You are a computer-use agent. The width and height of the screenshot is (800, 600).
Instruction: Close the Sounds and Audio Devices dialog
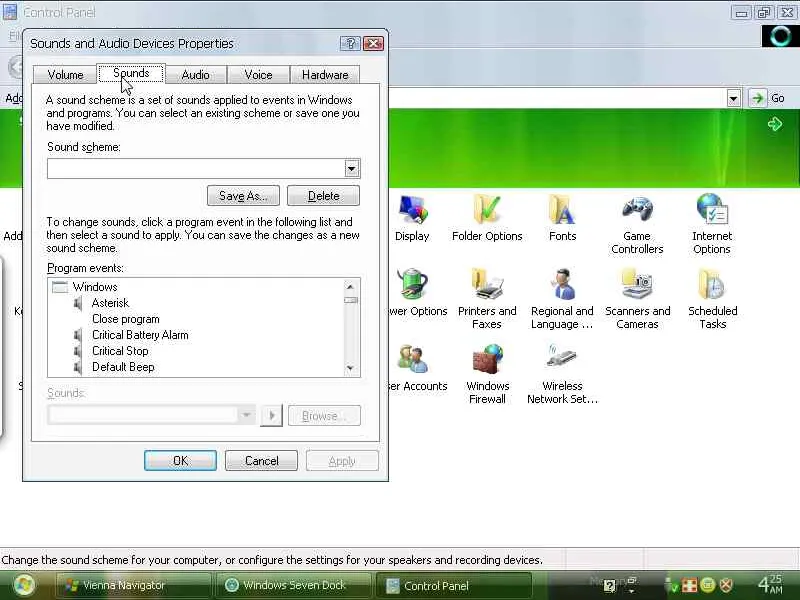(373, 43)
